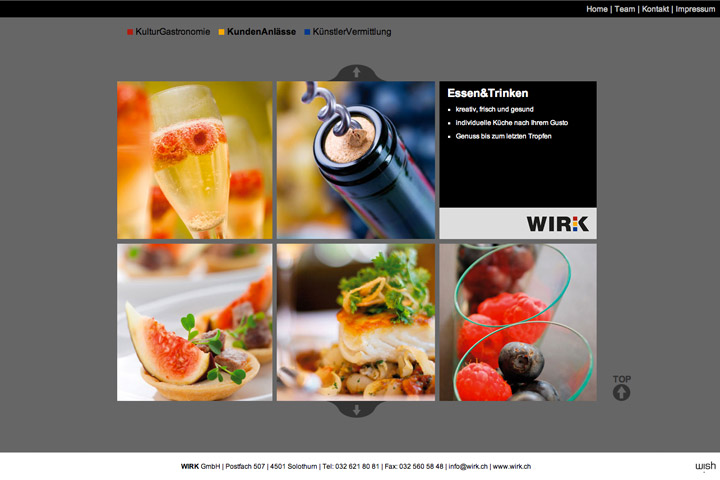The height and width of the screenshot is (480, 720).
Task: Open the raspberries in glass photo
Action: point(518,322)
